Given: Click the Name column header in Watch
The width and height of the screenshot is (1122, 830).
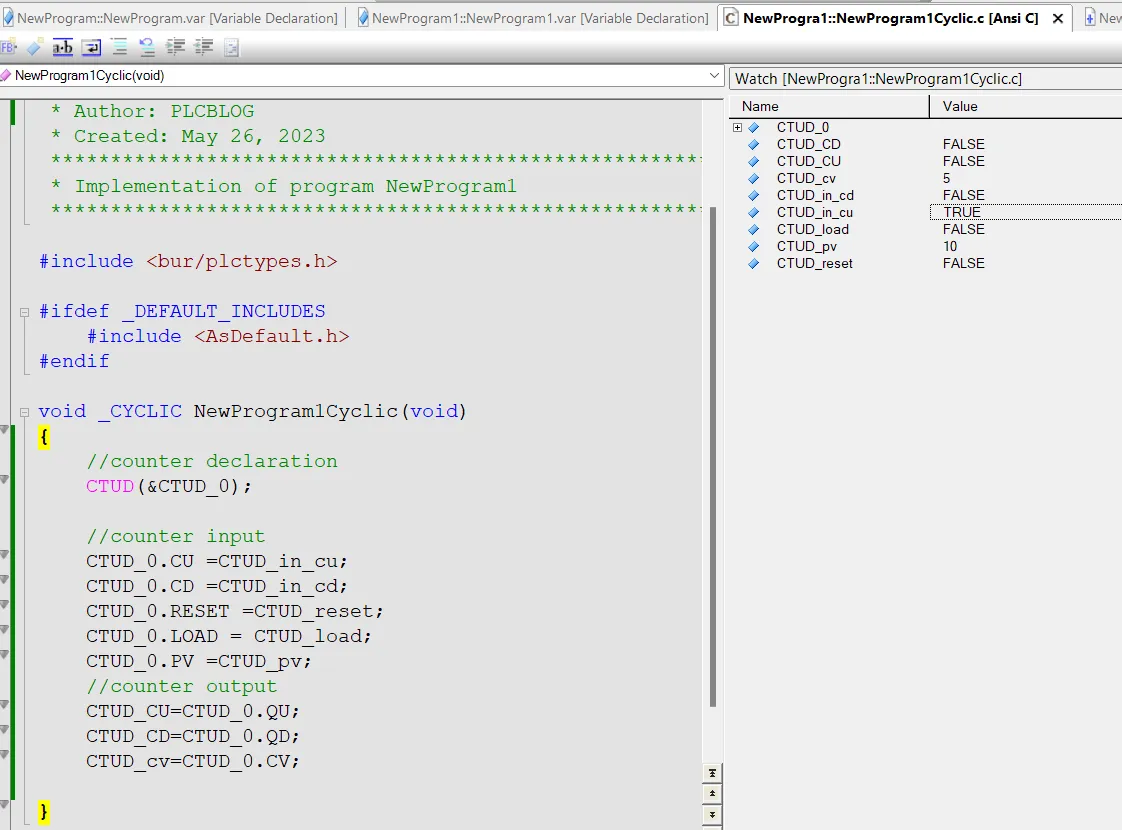Looking at the screenshot, I should pos(829,107).
